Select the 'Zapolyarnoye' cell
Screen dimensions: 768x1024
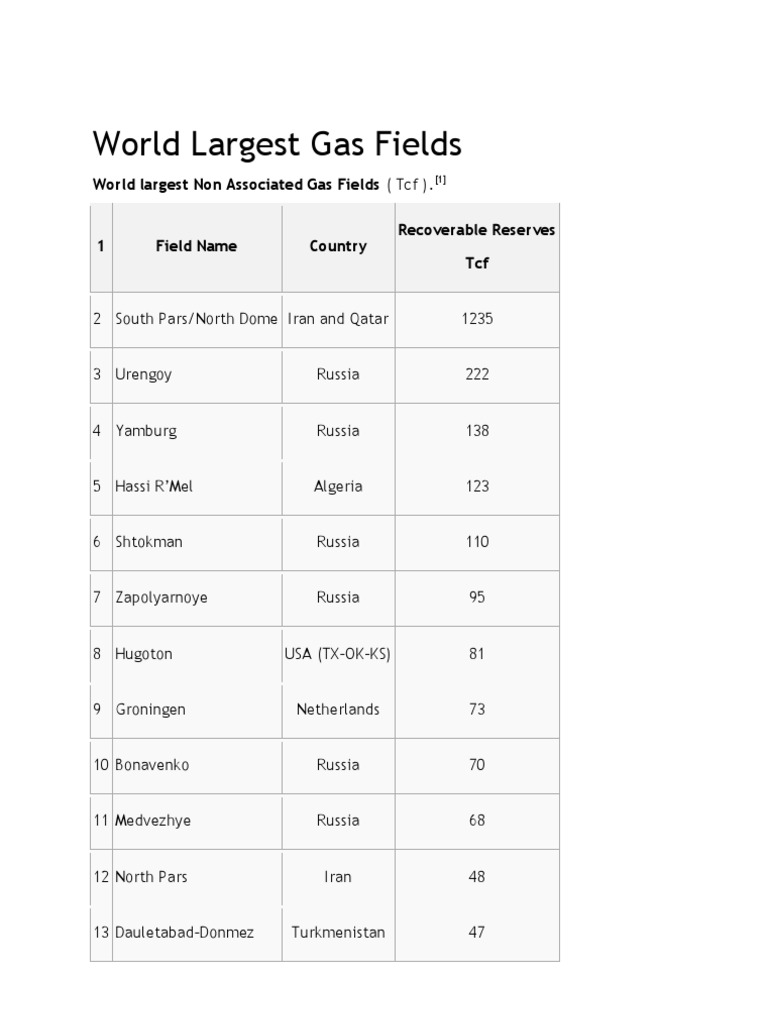click(162, 598)
